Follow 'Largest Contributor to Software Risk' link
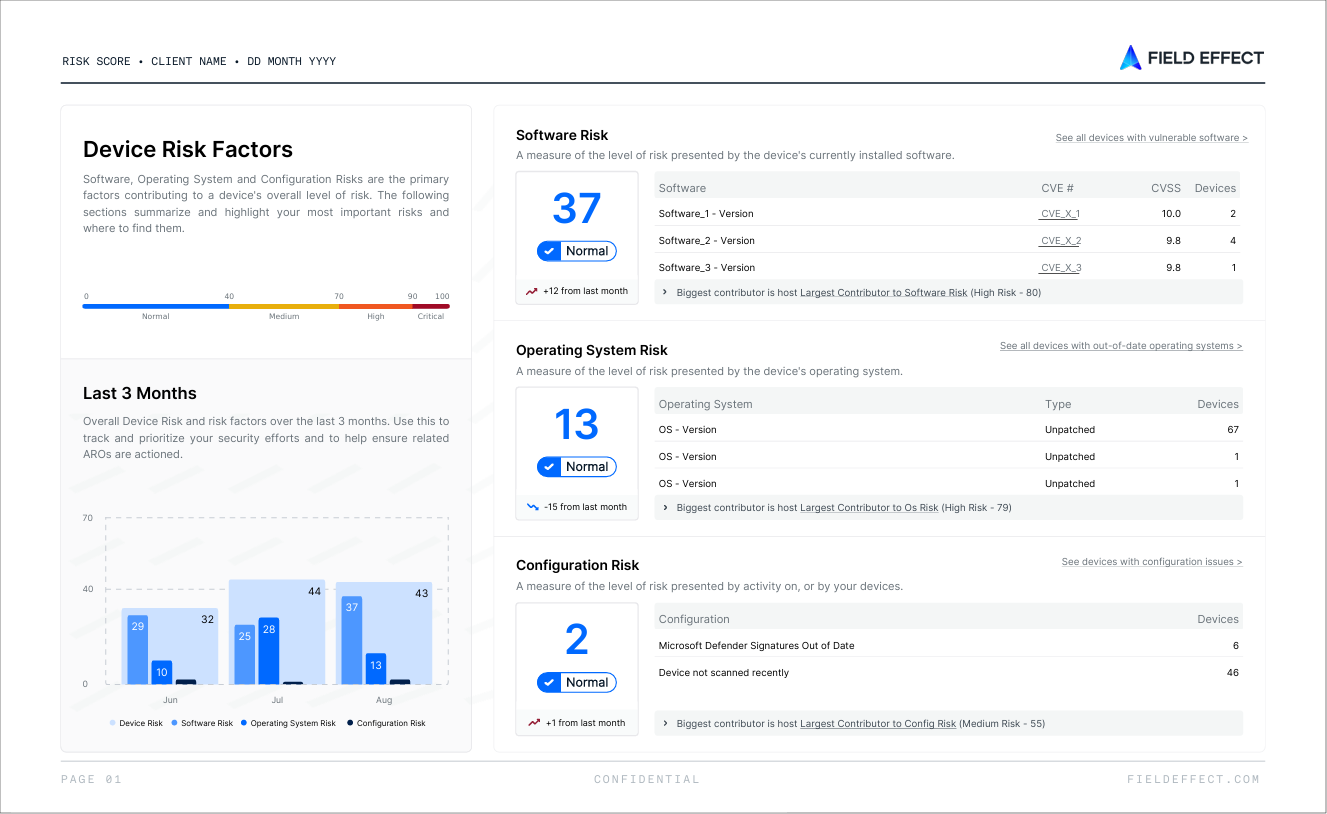 coord(884,293)
